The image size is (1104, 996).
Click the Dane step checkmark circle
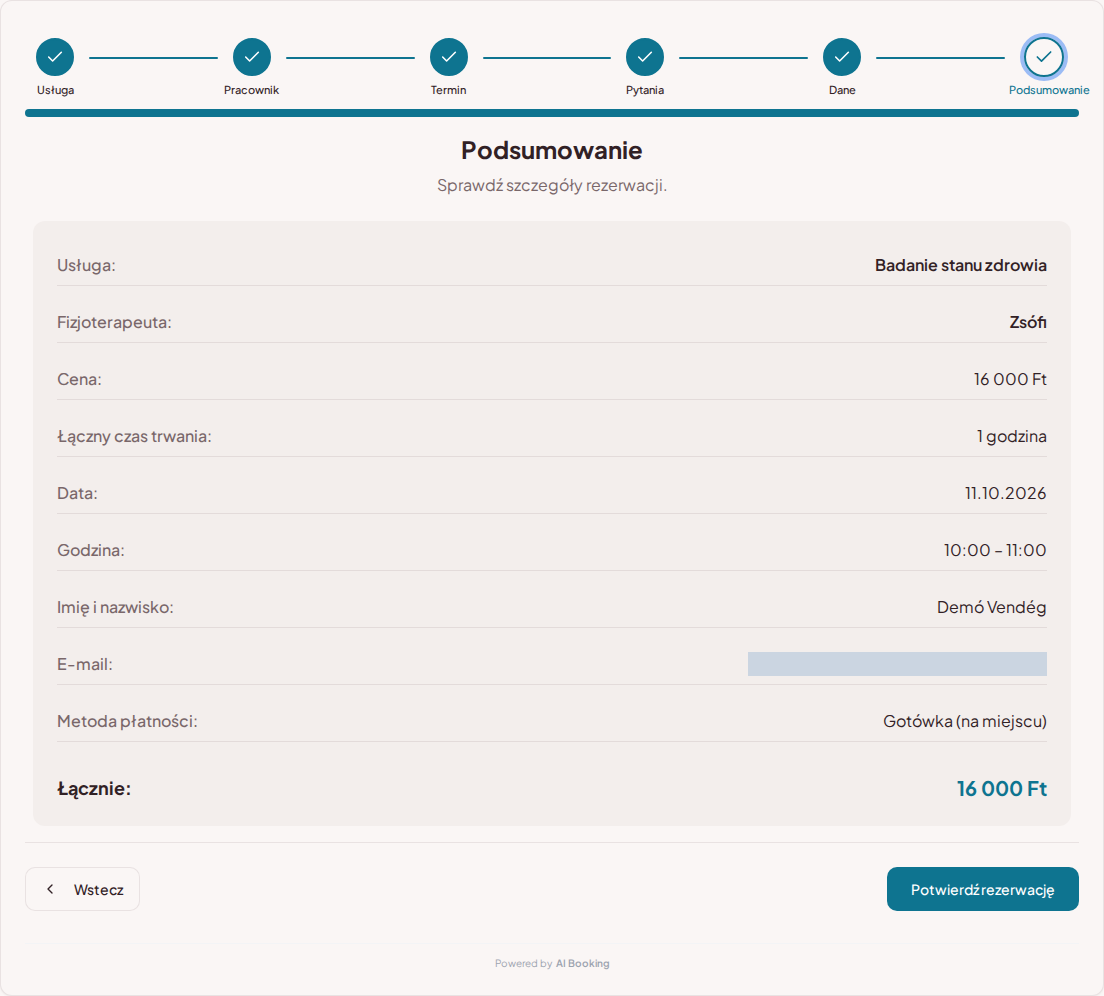pyautogui.click(x=842, y=57)
